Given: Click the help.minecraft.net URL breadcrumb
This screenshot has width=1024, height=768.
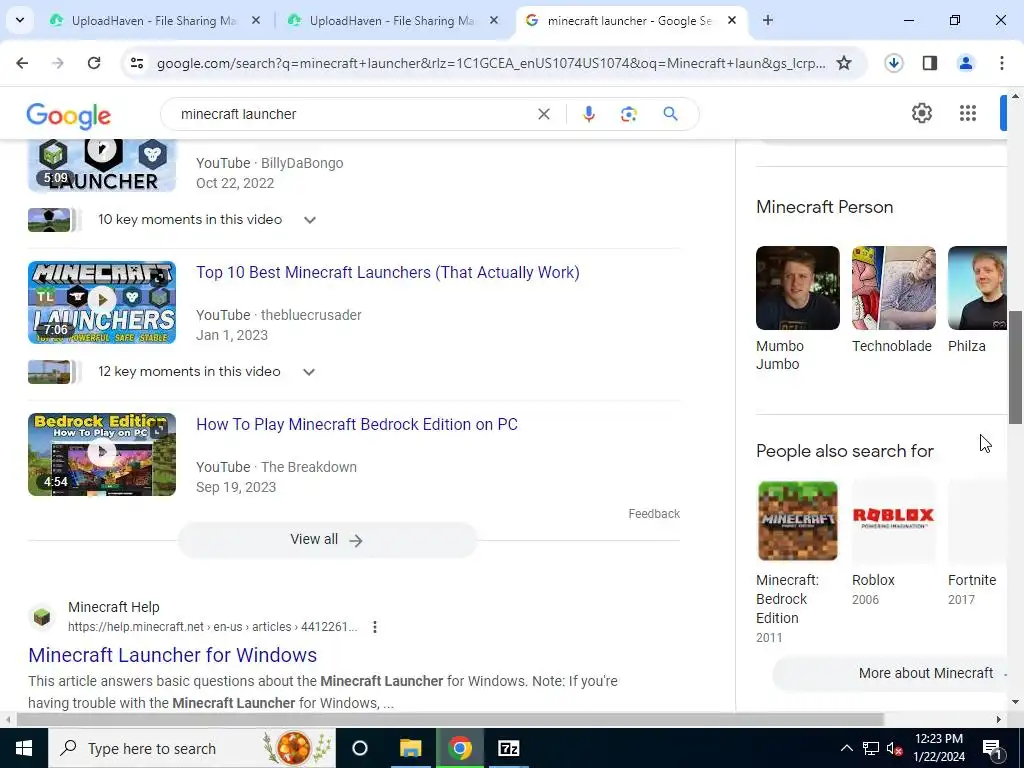Looking at the screenshot, I should 212,627.
